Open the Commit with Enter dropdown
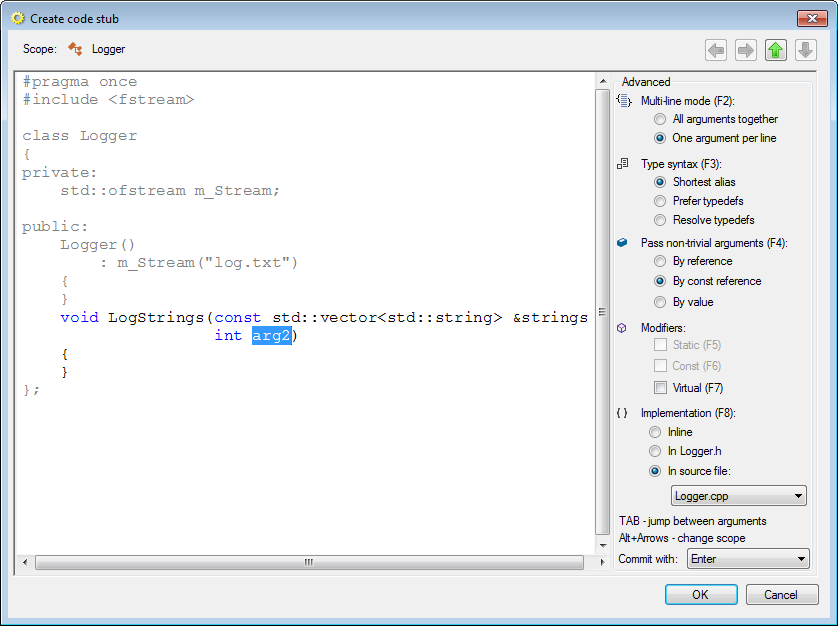This screenshot has width=838, height=626. click(748, 559)
